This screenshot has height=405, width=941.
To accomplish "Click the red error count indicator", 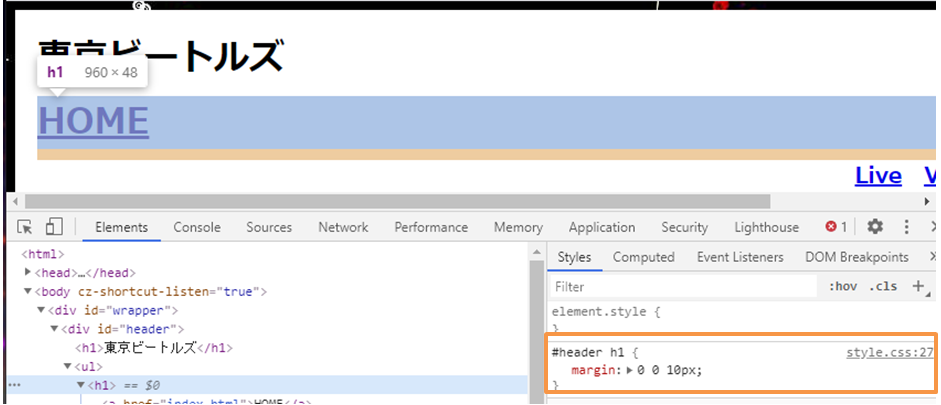I will 836,227.
